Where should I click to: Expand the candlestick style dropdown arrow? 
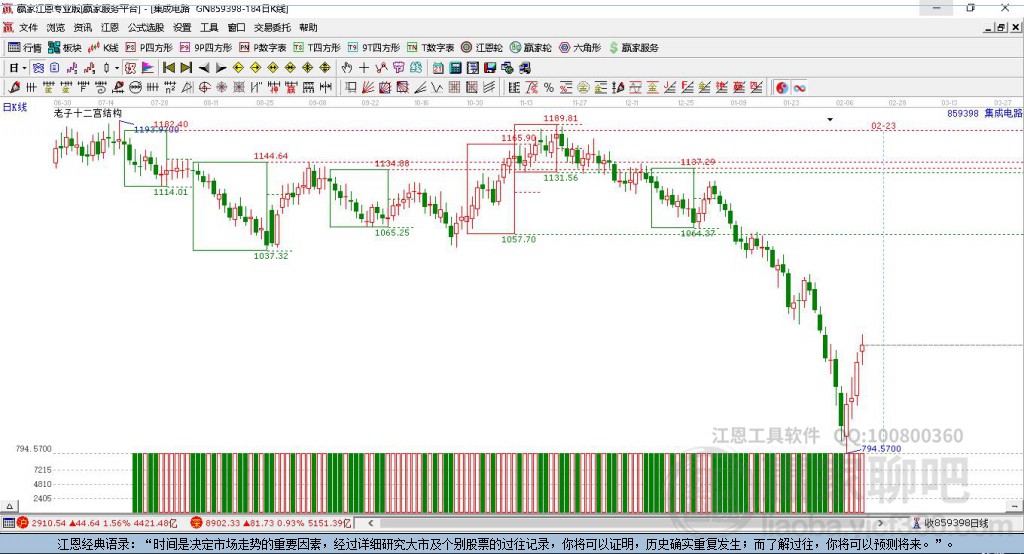[116, 67]
